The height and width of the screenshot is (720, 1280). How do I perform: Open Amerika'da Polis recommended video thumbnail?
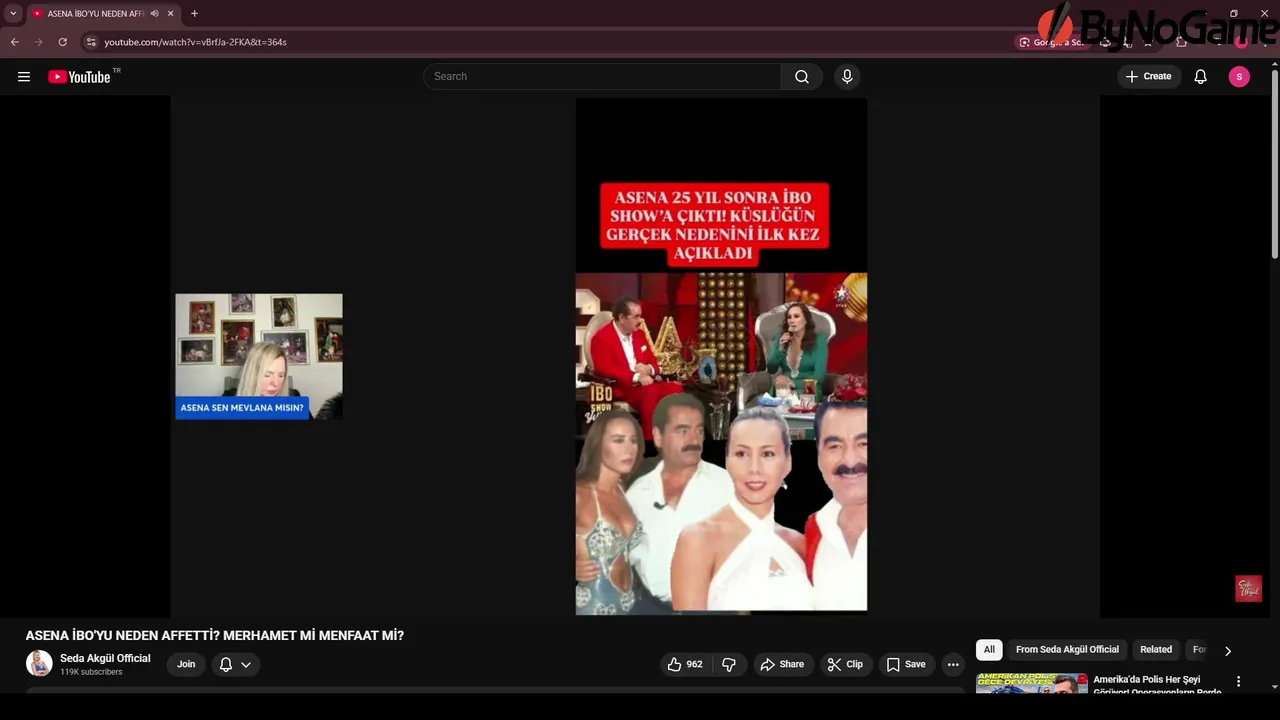(x=1031, y=684)
